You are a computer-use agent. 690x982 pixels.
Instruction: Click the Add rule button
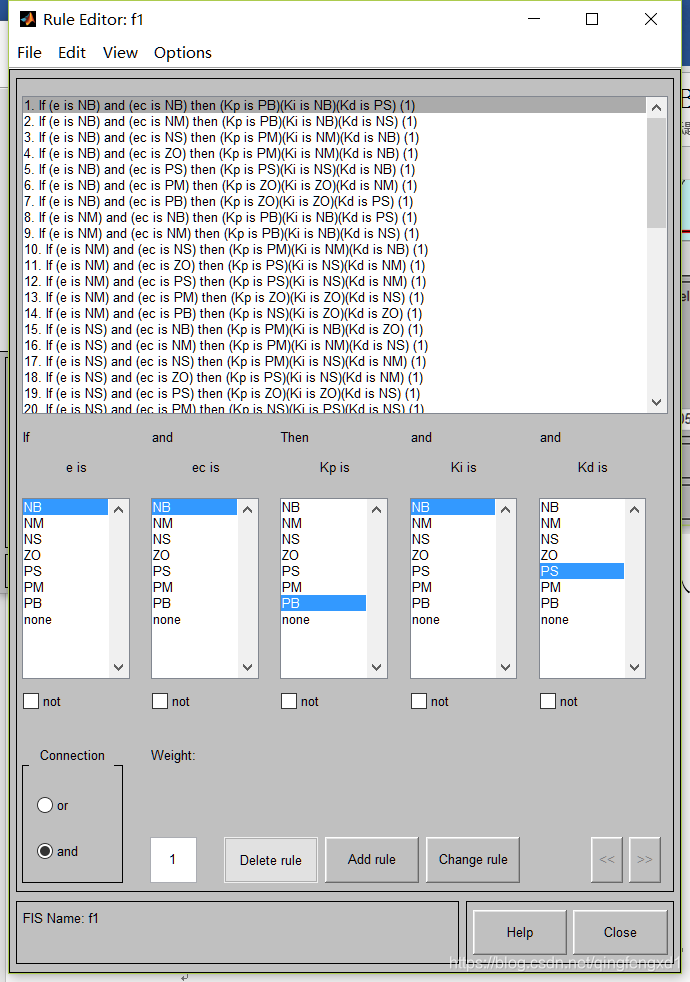(x=372, y=860)
